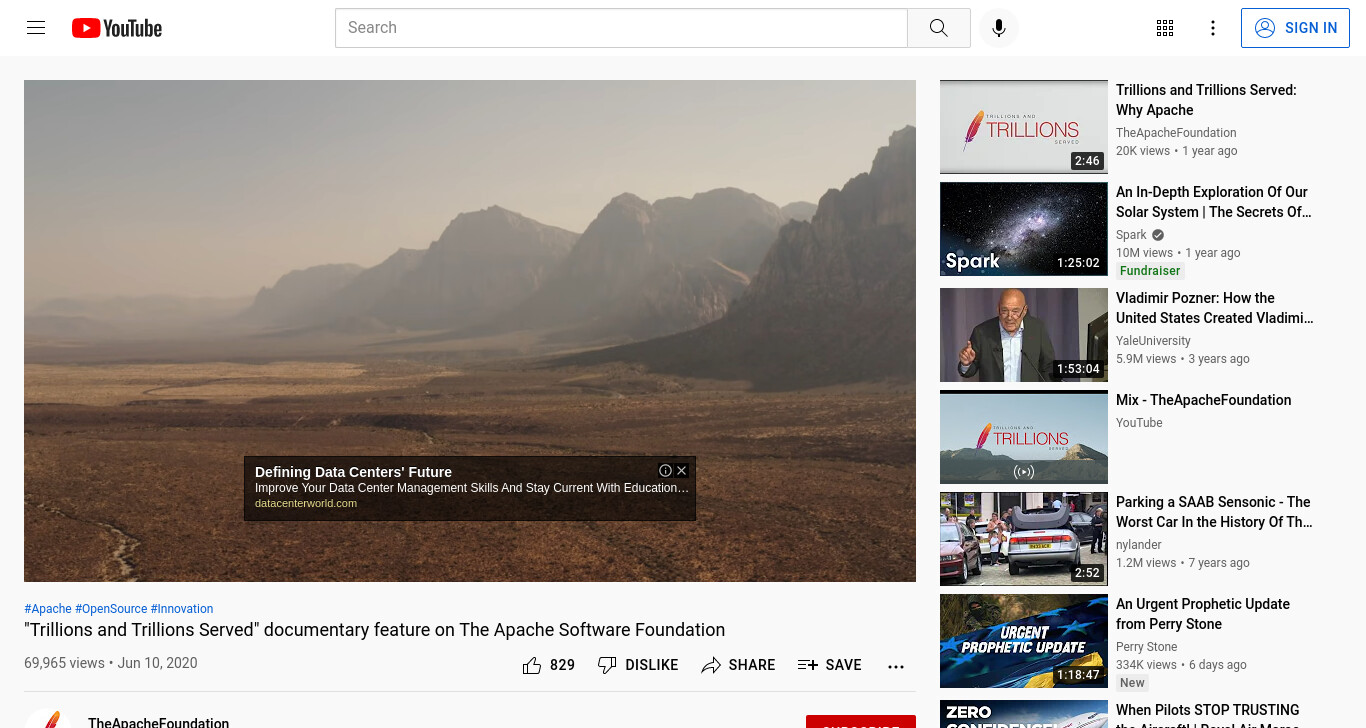This screenshot has height=728, width=1366.
Task: Click the main video player
Action: point(470,331)
